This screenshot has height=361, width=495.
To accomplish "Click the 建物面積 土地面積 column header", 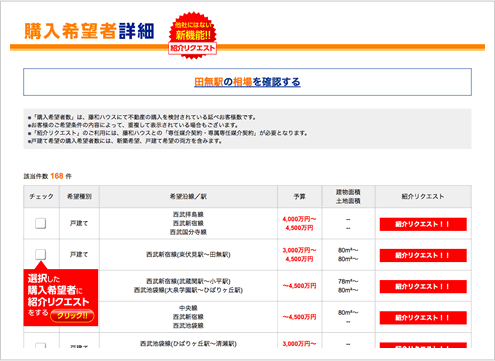I will pos(348,197).
